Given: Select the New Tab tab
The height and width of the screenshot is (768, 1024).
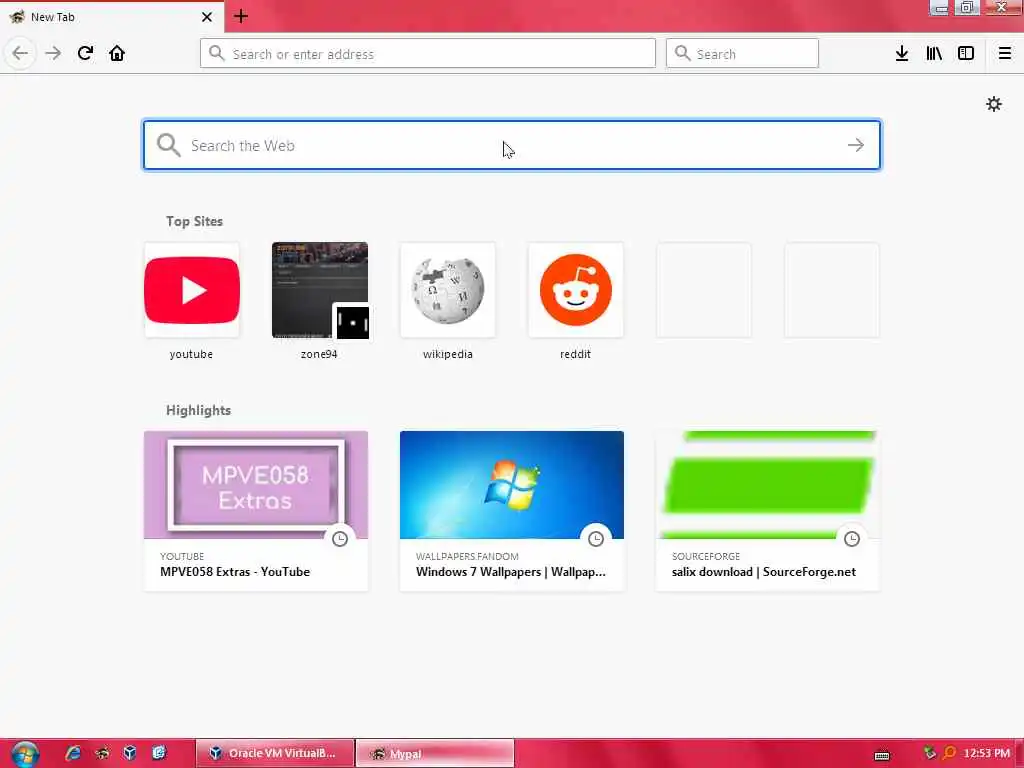Looking at the screenshot, I should click(x=111, y=17).
